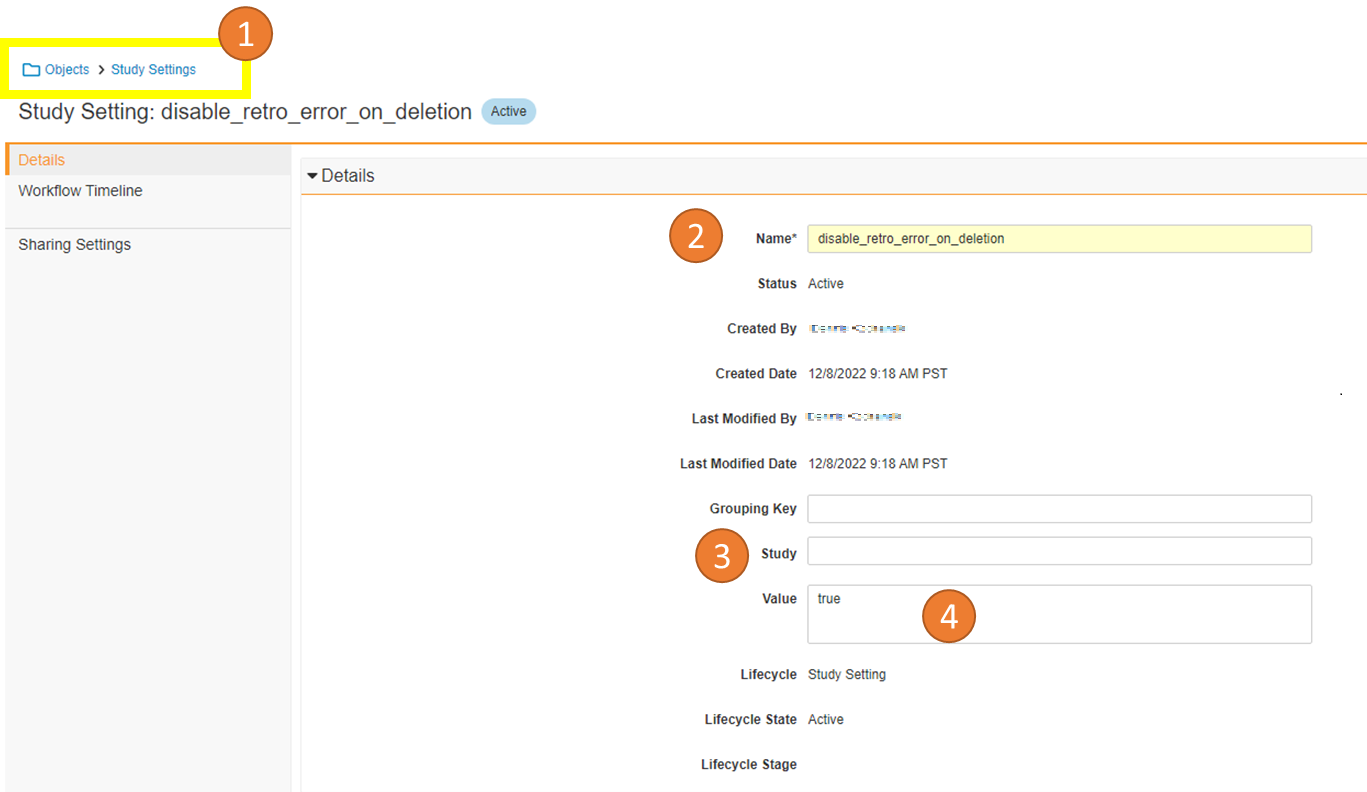Collapse the Details section triangle
This screenshot has width=1367, height=792.
(312, 176)
